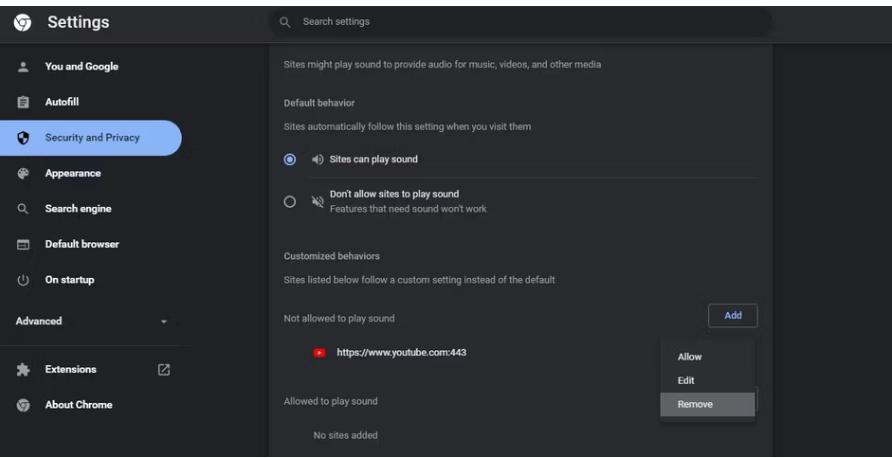Click the About Chrome logo icon
Screen dimensions: 892x458
tap(23, 405)
